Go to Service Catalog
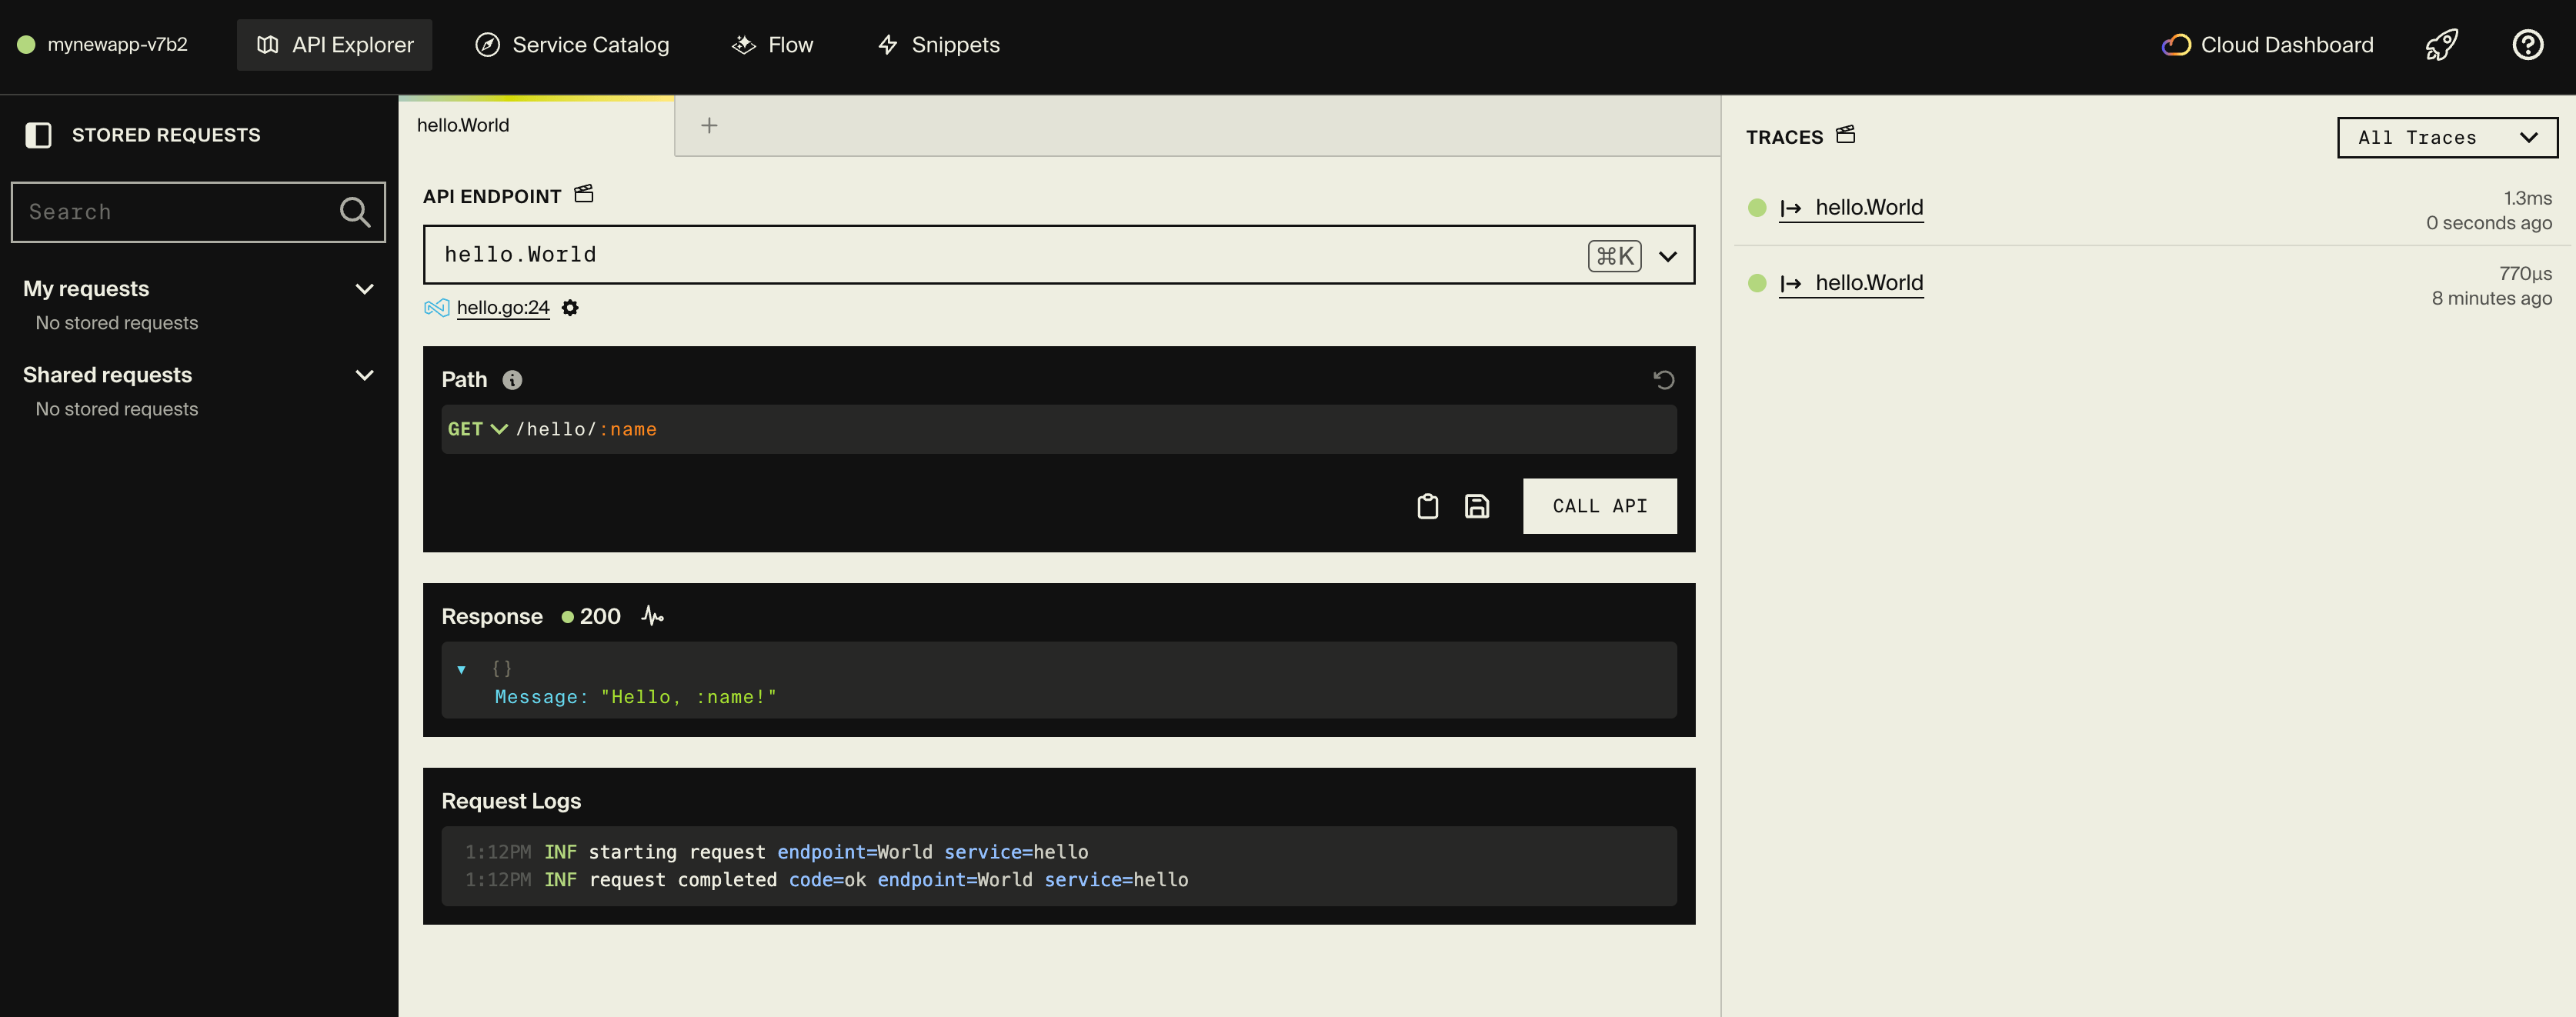This screenshot has height=1017, width=2576. point(572,45)
